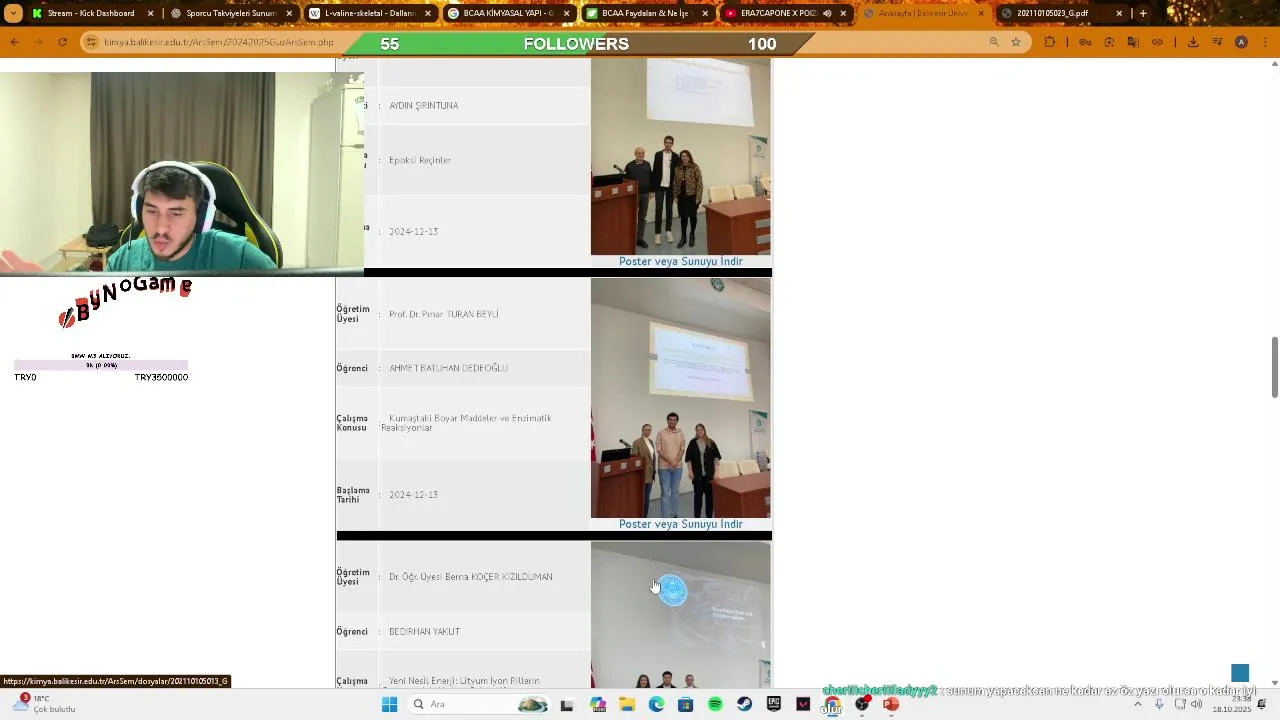
Task: Open Spotify from the taskbar
Action: pos(715,704)
